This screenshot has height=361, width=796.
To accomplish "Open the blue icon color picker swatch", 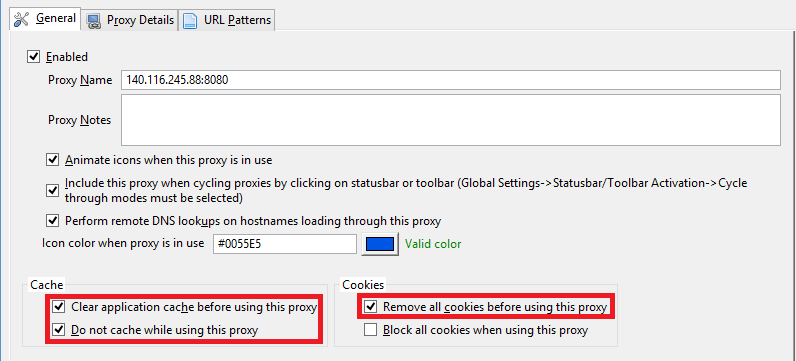I will (x=380, y=244).
